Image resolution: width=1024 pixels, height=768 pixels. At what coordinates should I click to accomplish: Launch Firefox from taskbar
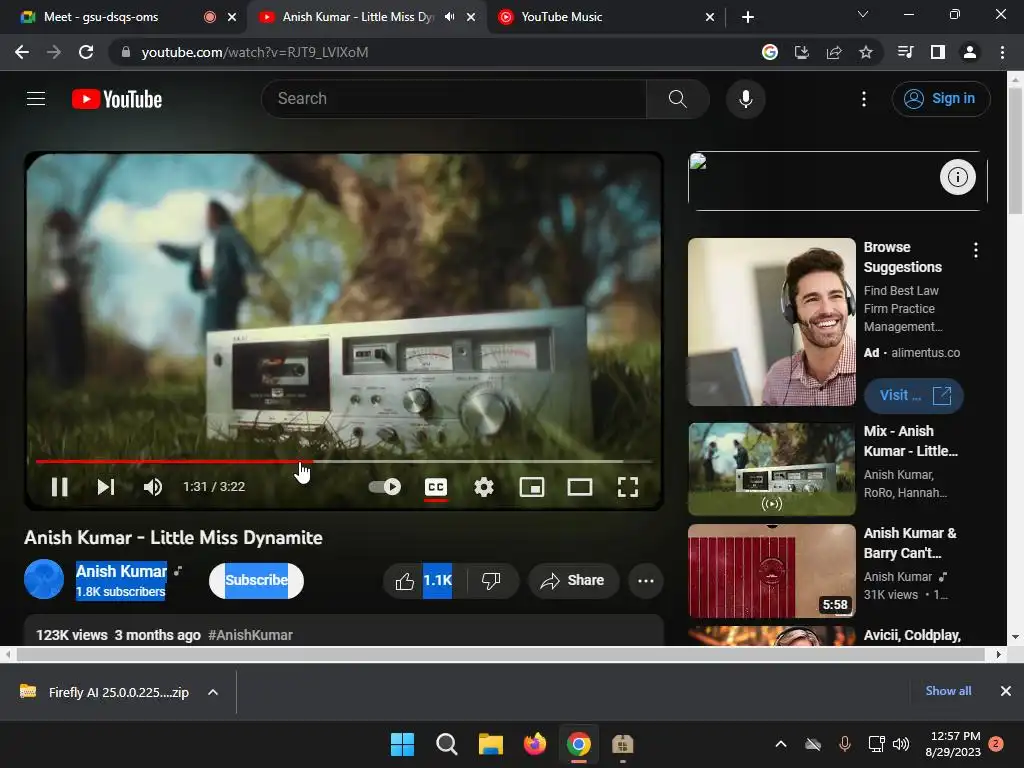tap(535, 744)
